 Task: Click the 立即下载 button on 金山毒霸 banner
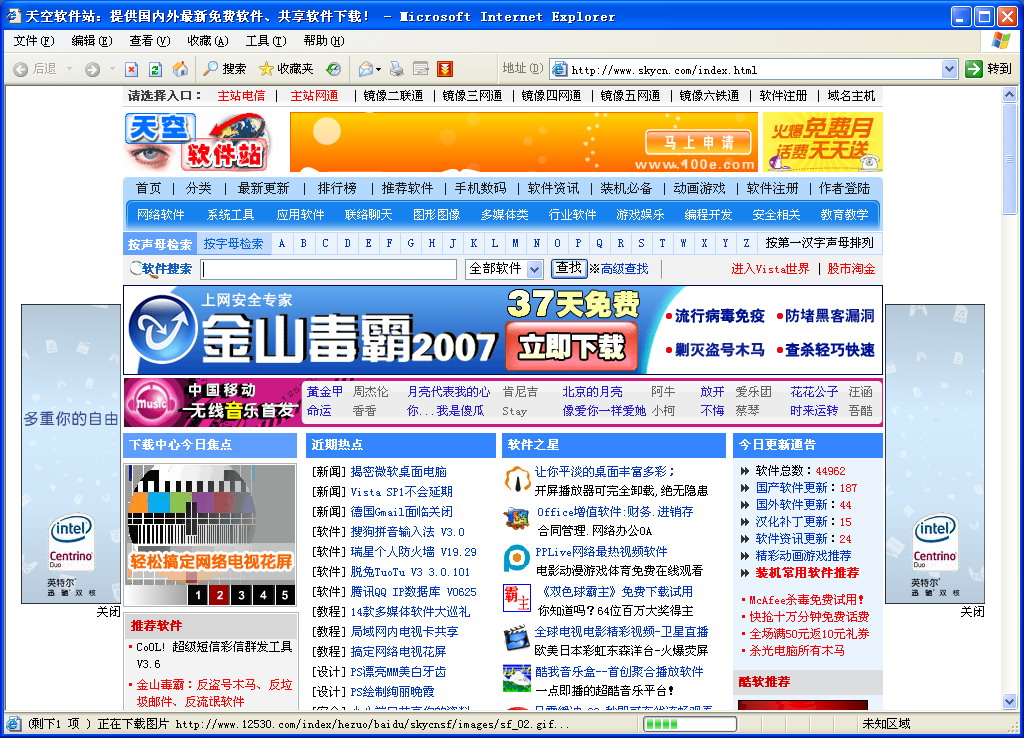coord(571,347)
